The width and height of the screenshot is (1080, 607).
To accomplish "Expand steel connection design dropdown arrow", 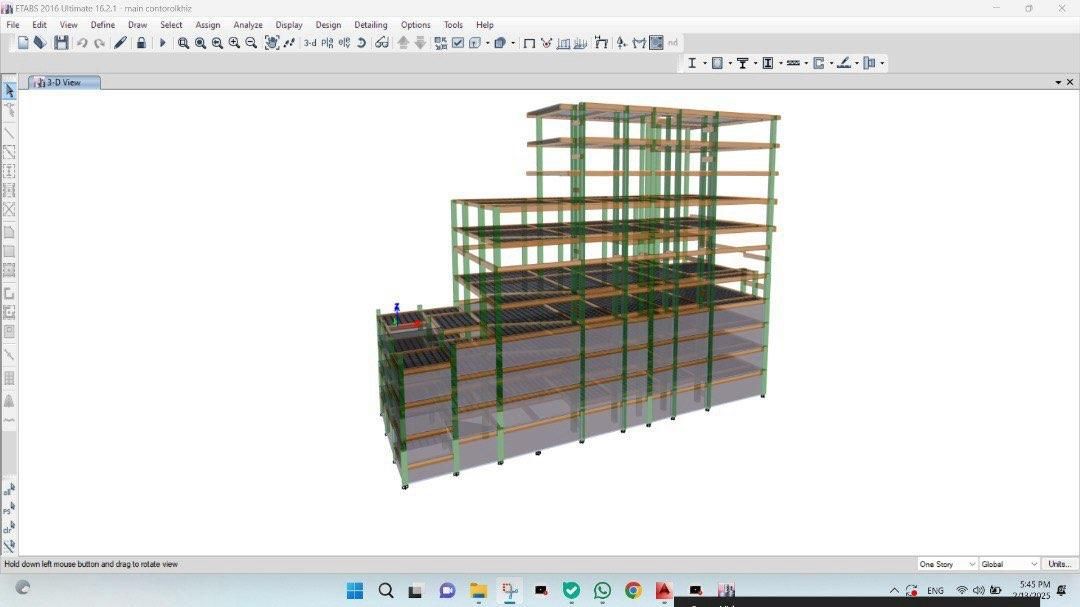I will tap(882, 63).
